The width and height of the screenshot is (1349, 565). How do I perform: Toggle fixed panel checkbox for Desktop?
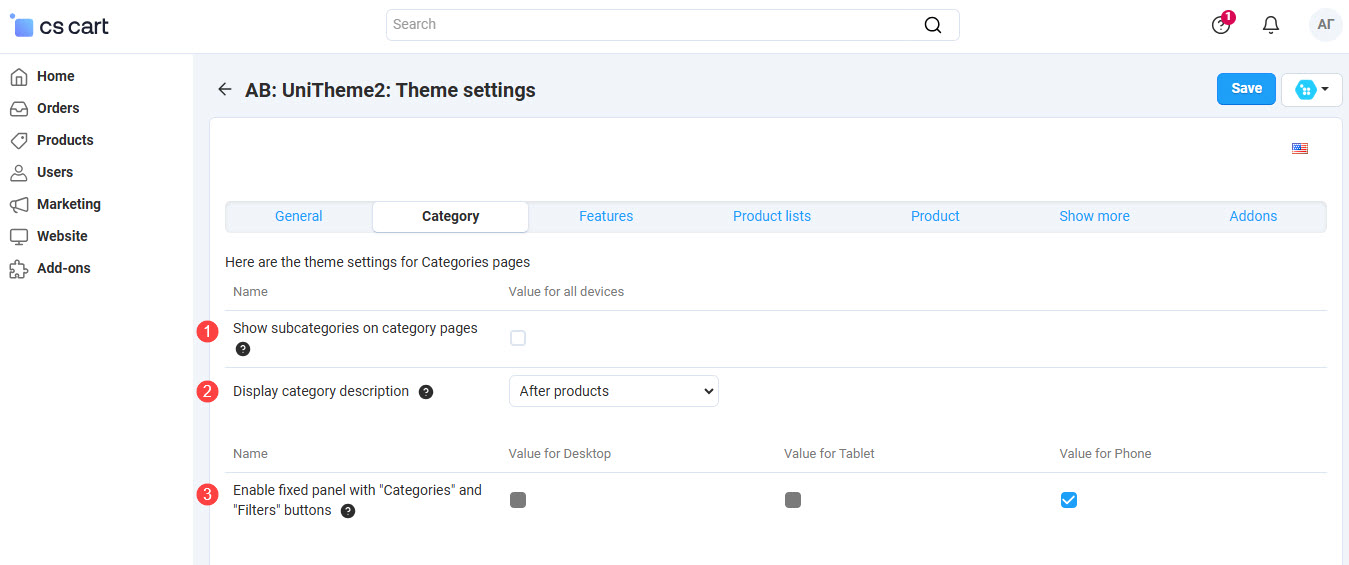pos(518,500)
